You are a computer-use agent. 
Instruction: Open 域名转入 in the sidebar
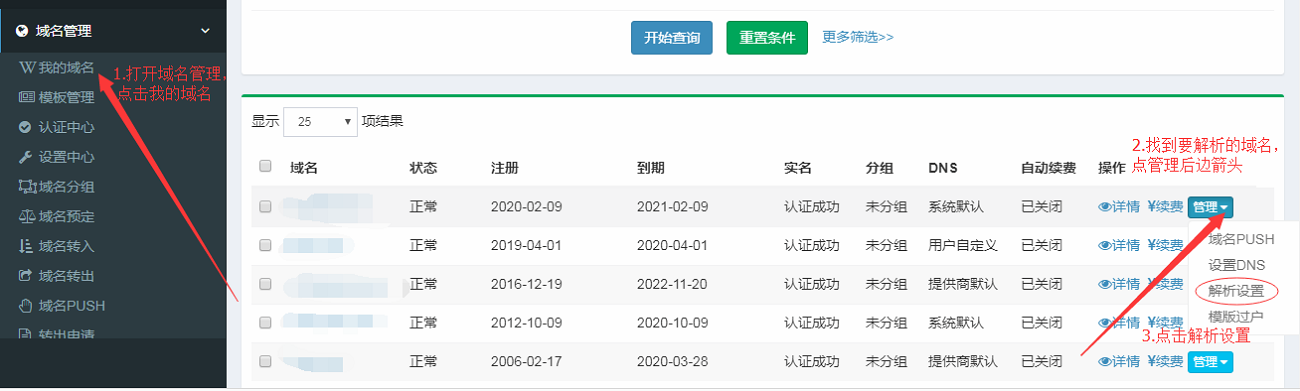coord(57,246)
